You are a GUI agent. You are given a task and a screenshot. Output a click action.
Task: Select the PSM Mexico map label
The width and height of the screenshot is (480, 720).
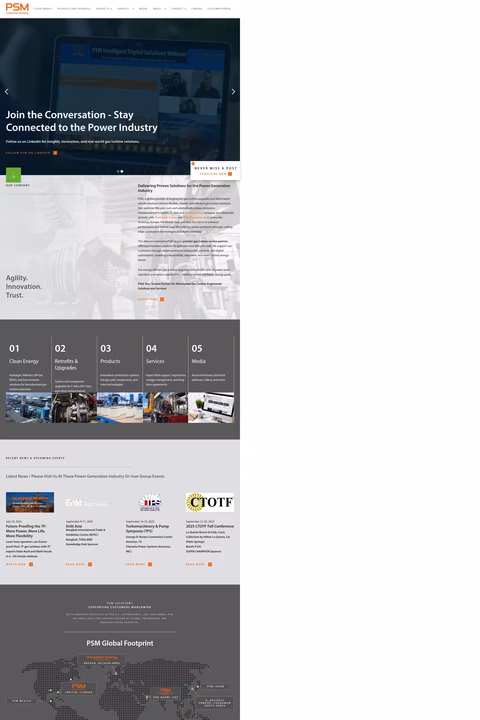22,701
